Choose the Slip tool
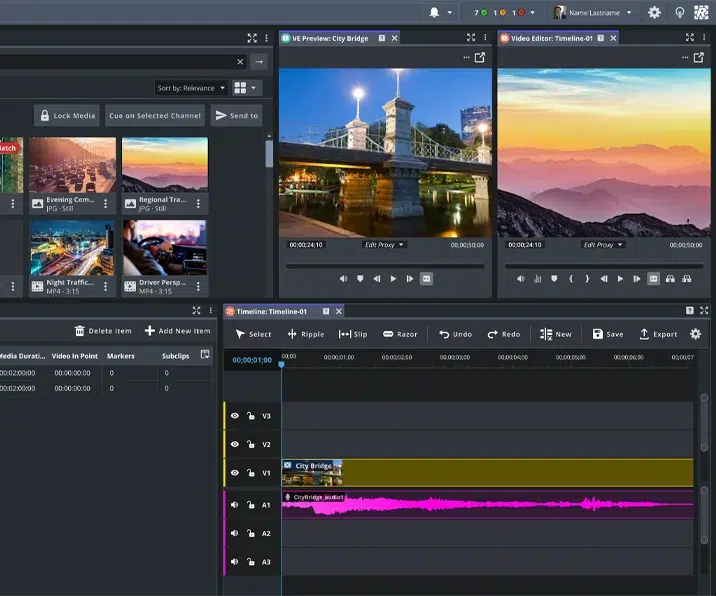This screenshot has width=716, height=596. pyautogui.click(x=353, y=334)
